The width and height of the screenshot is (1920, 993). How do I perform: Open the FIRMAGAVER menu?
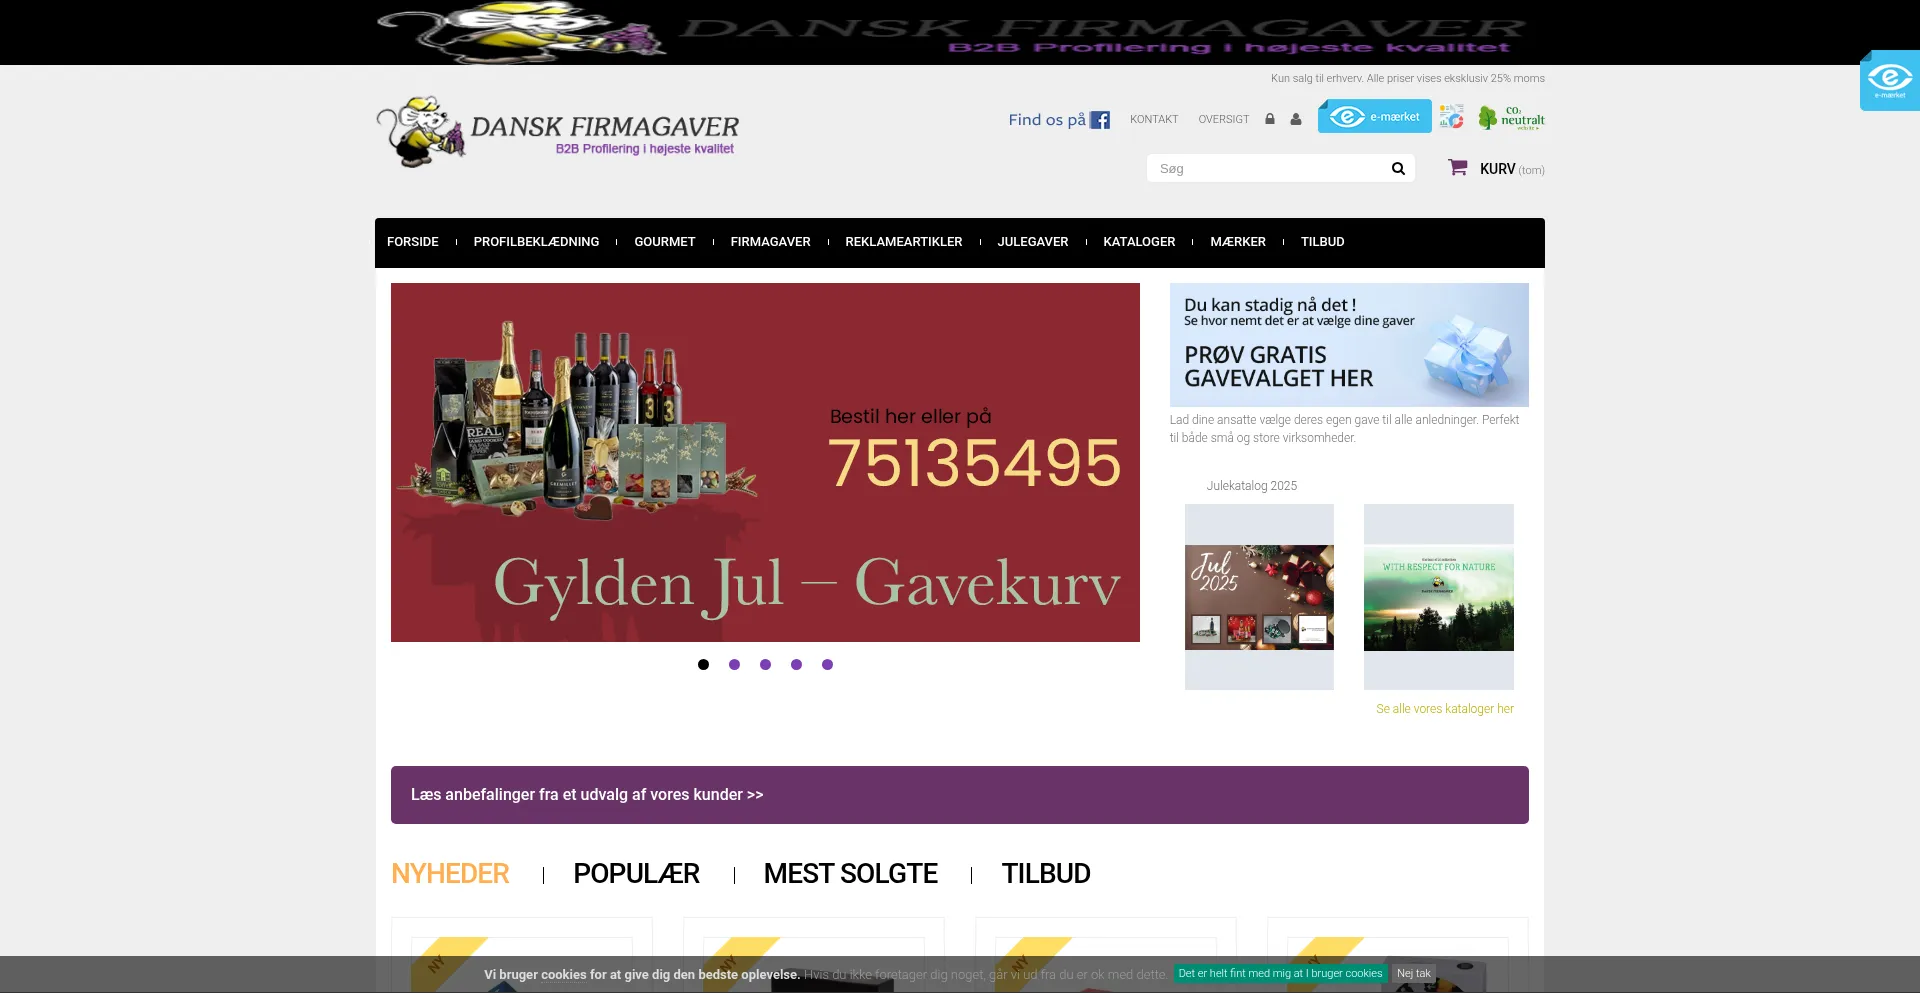[x=770, y=242]
